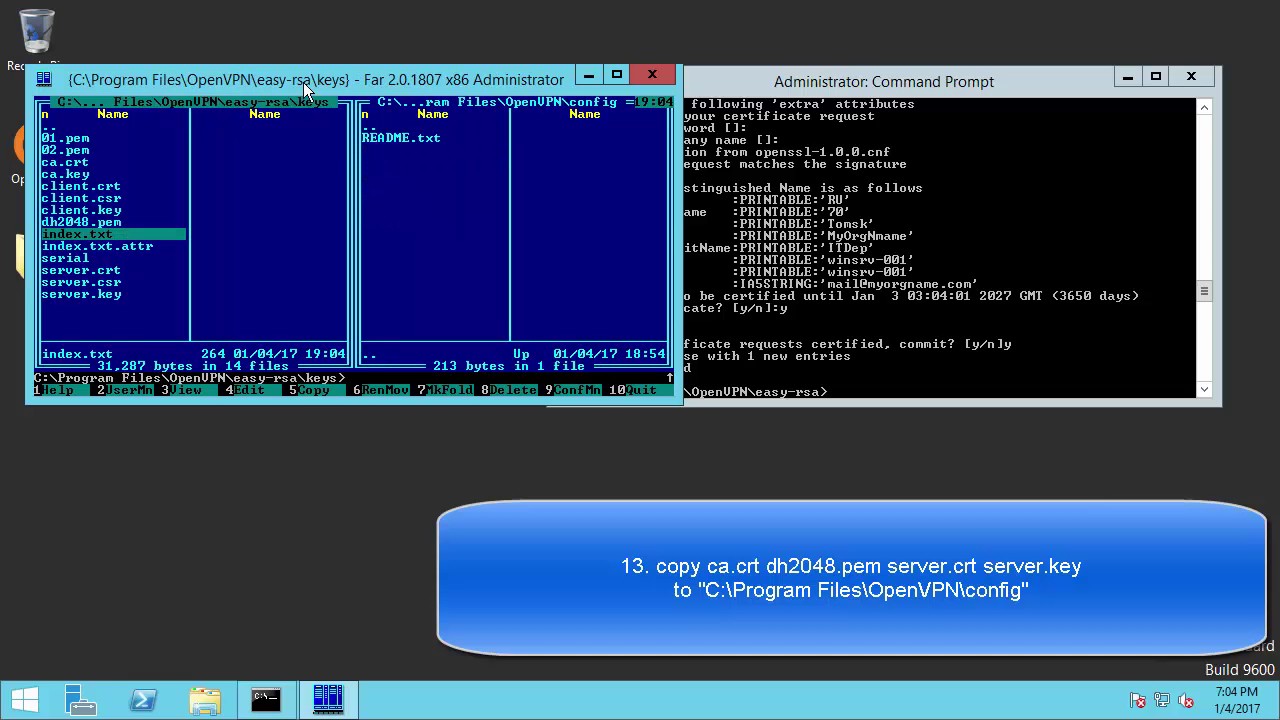Image resolution: width=1280 pixels, height=720 pixels.
Task: Click the network status tray icon
Action: point(1161,700)
